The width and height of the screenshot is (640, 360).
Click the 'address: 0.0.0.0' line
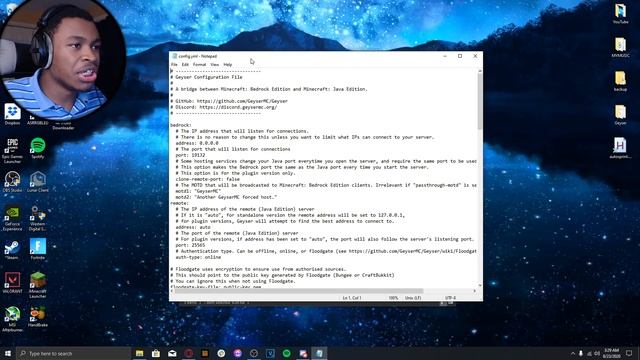click(x=197, y=143)
